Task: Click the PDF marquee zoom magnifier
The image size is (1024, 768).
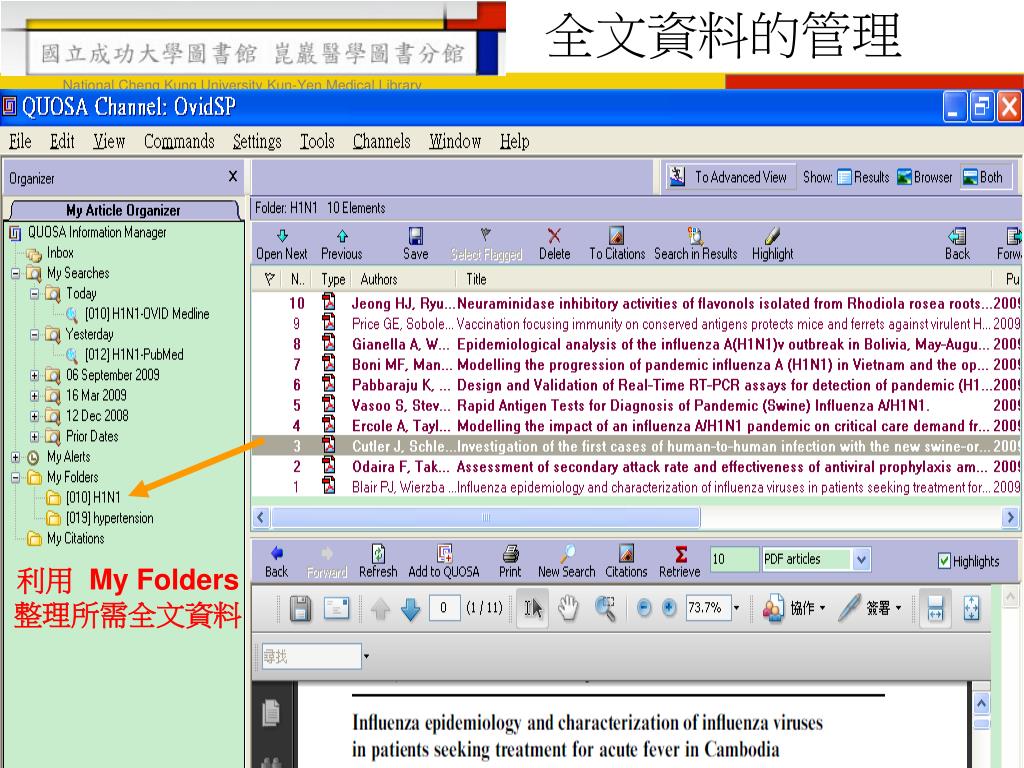Action: tap(605, 608)
